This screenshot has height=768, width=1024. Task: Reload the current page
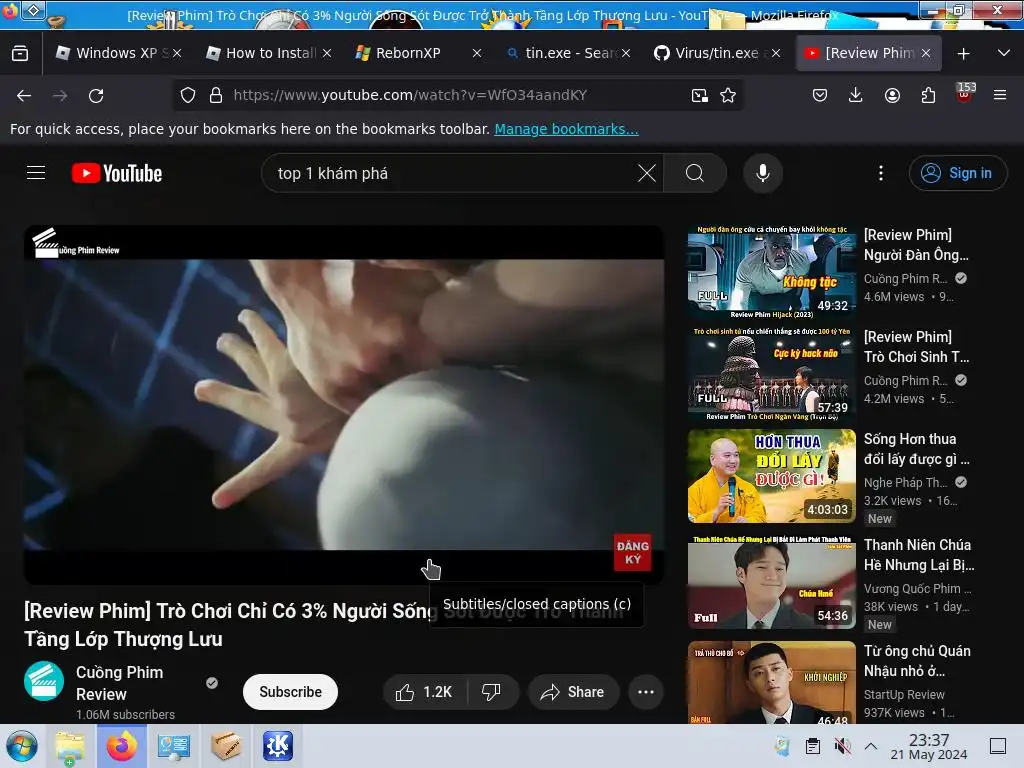(x=96, y=95)
